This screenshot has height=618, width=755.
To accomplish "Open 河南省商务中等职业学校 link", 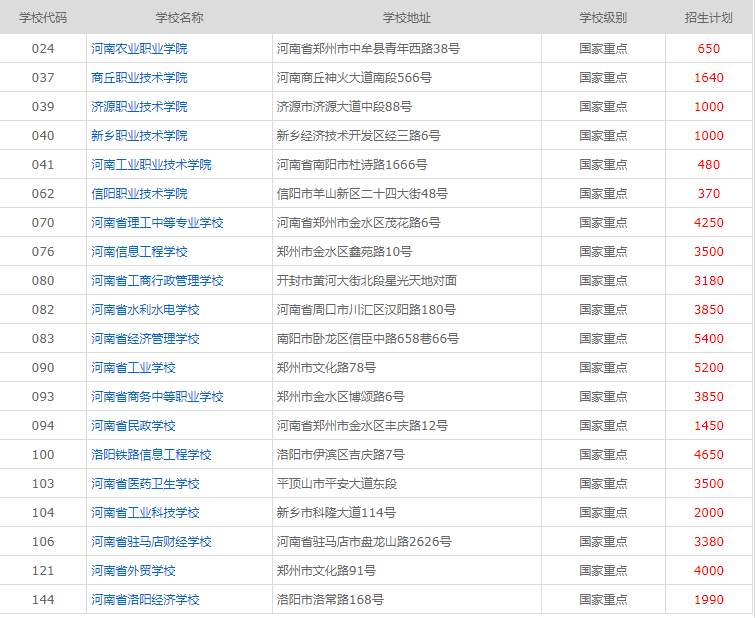I will pos(157,396).
